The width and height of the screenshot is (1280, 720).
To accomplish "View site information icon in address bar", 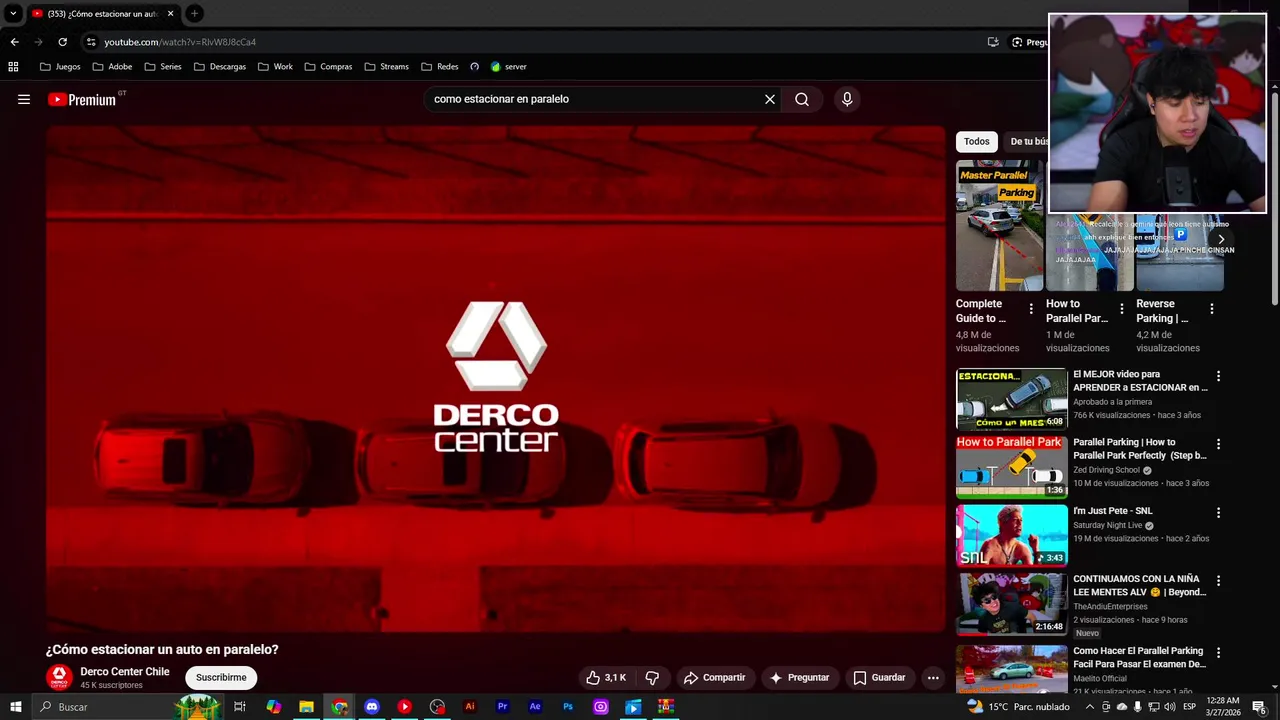I will pyautogui.click(x=91, y=42).
